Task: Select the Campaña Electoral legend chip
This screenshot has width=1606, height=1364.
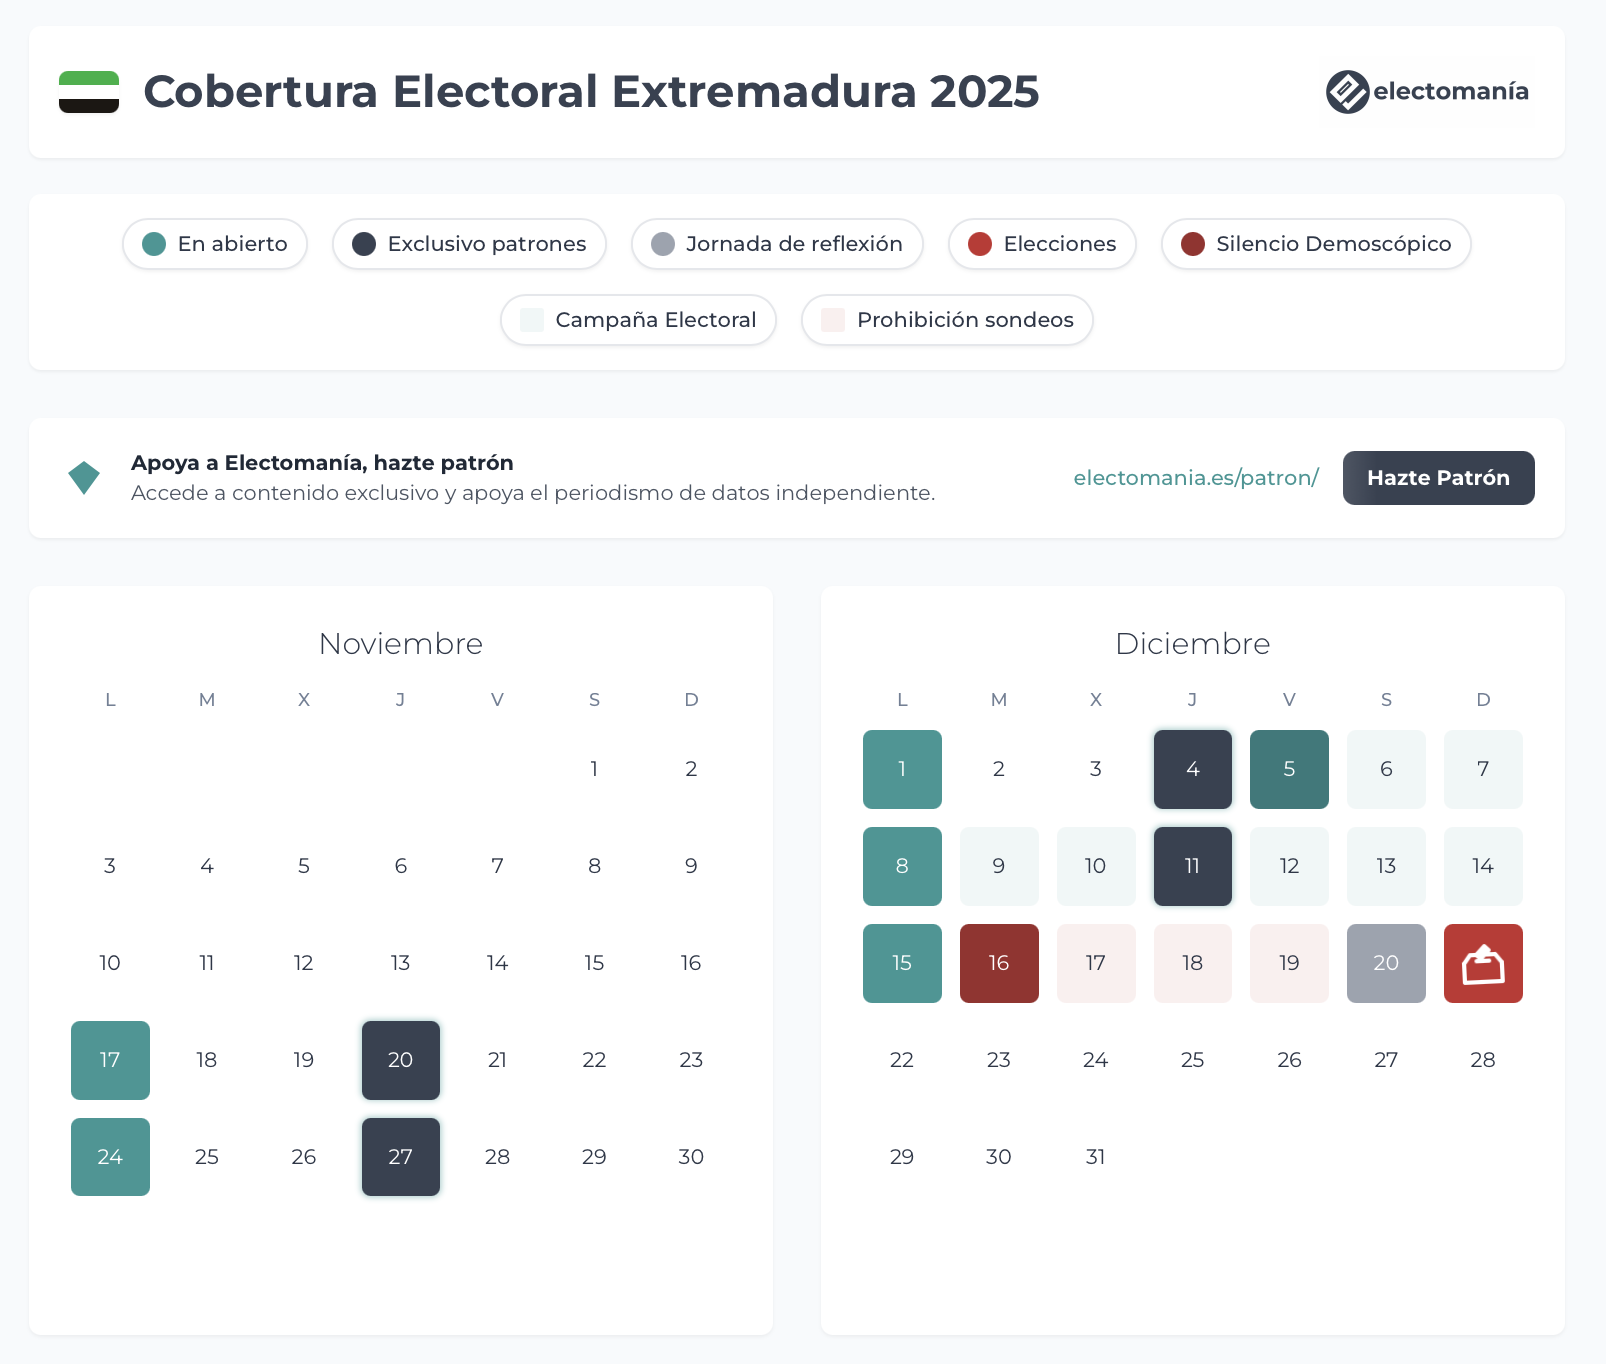Action: (638, 320)
